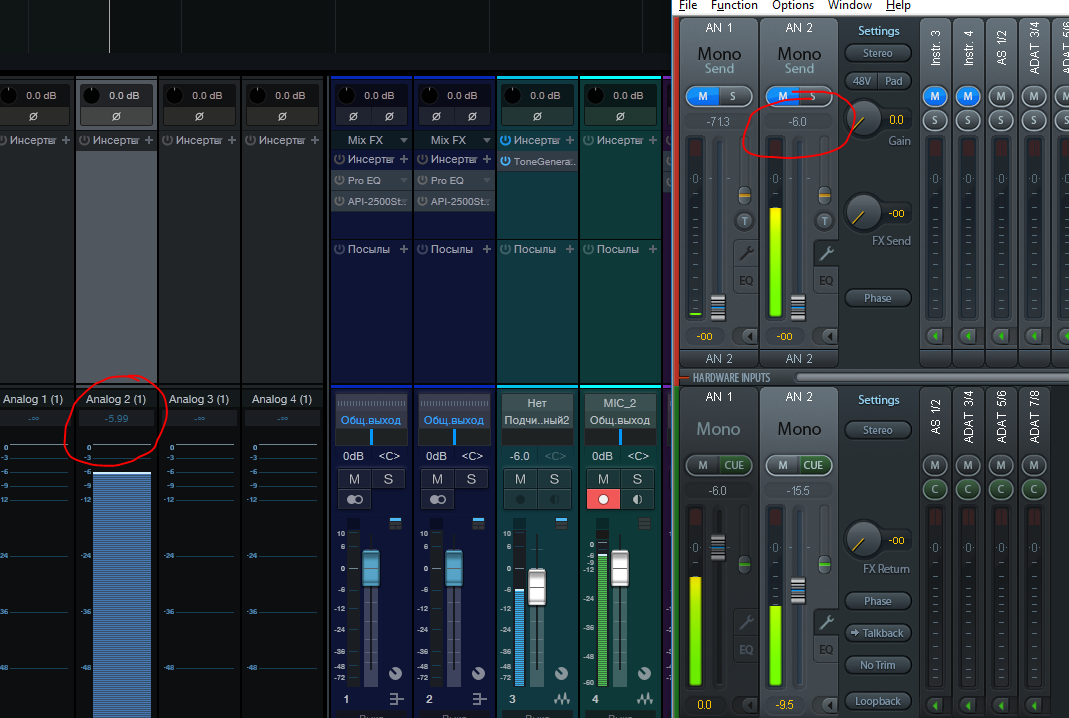1069x718 pixels.
Task: Click the fader handle of Studio One channel 3
Action: coord(537,587)
